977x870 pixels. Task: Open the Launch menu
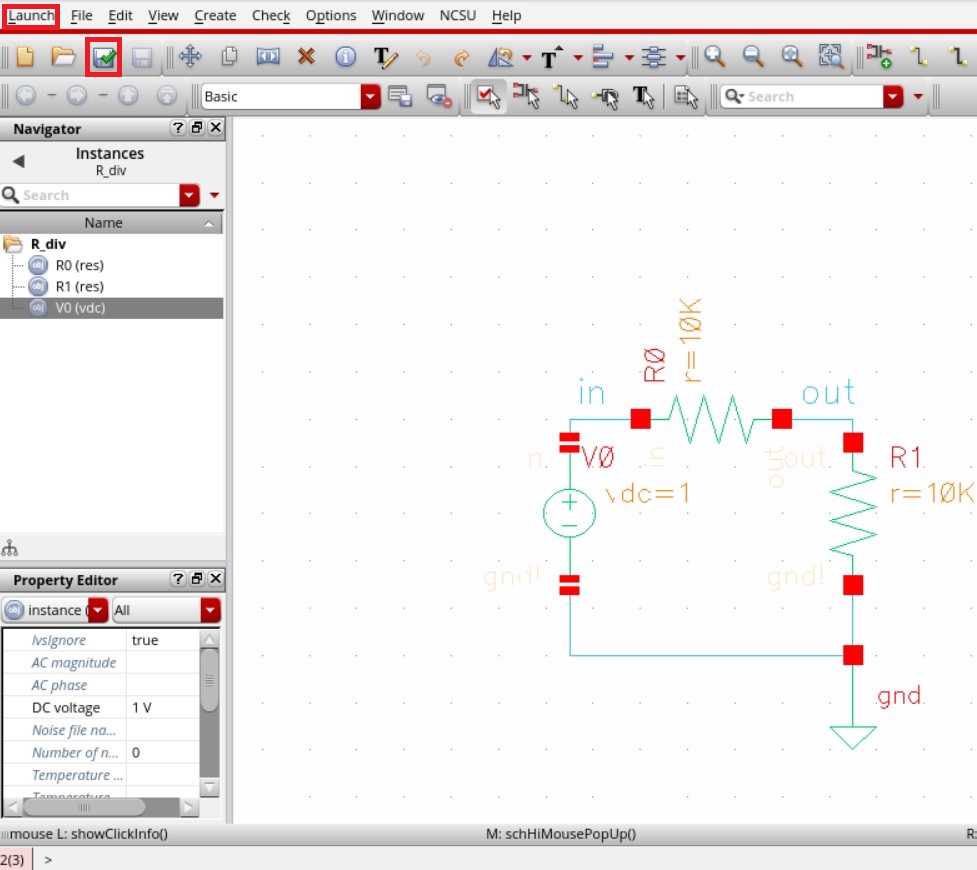[x=31, y=16]
